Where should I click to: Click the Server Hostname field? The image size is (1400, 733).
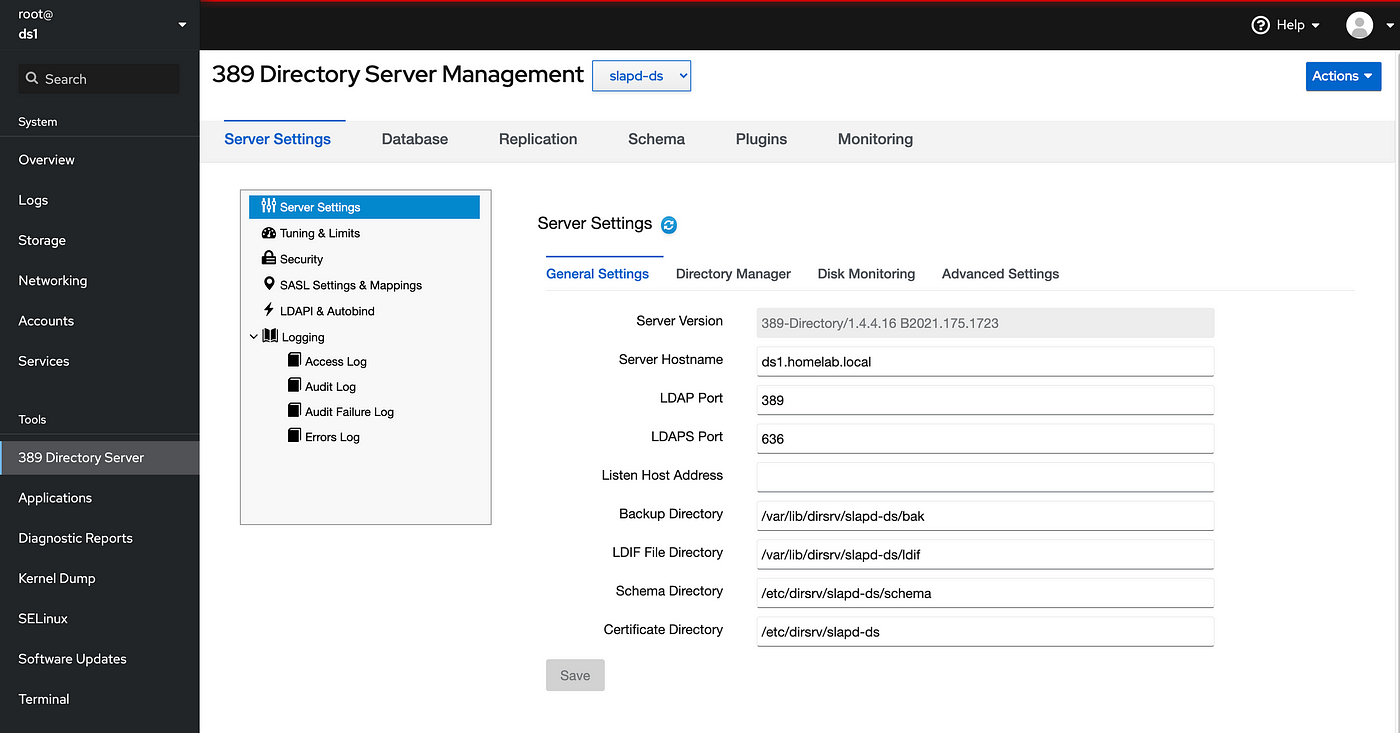point(985,361)
